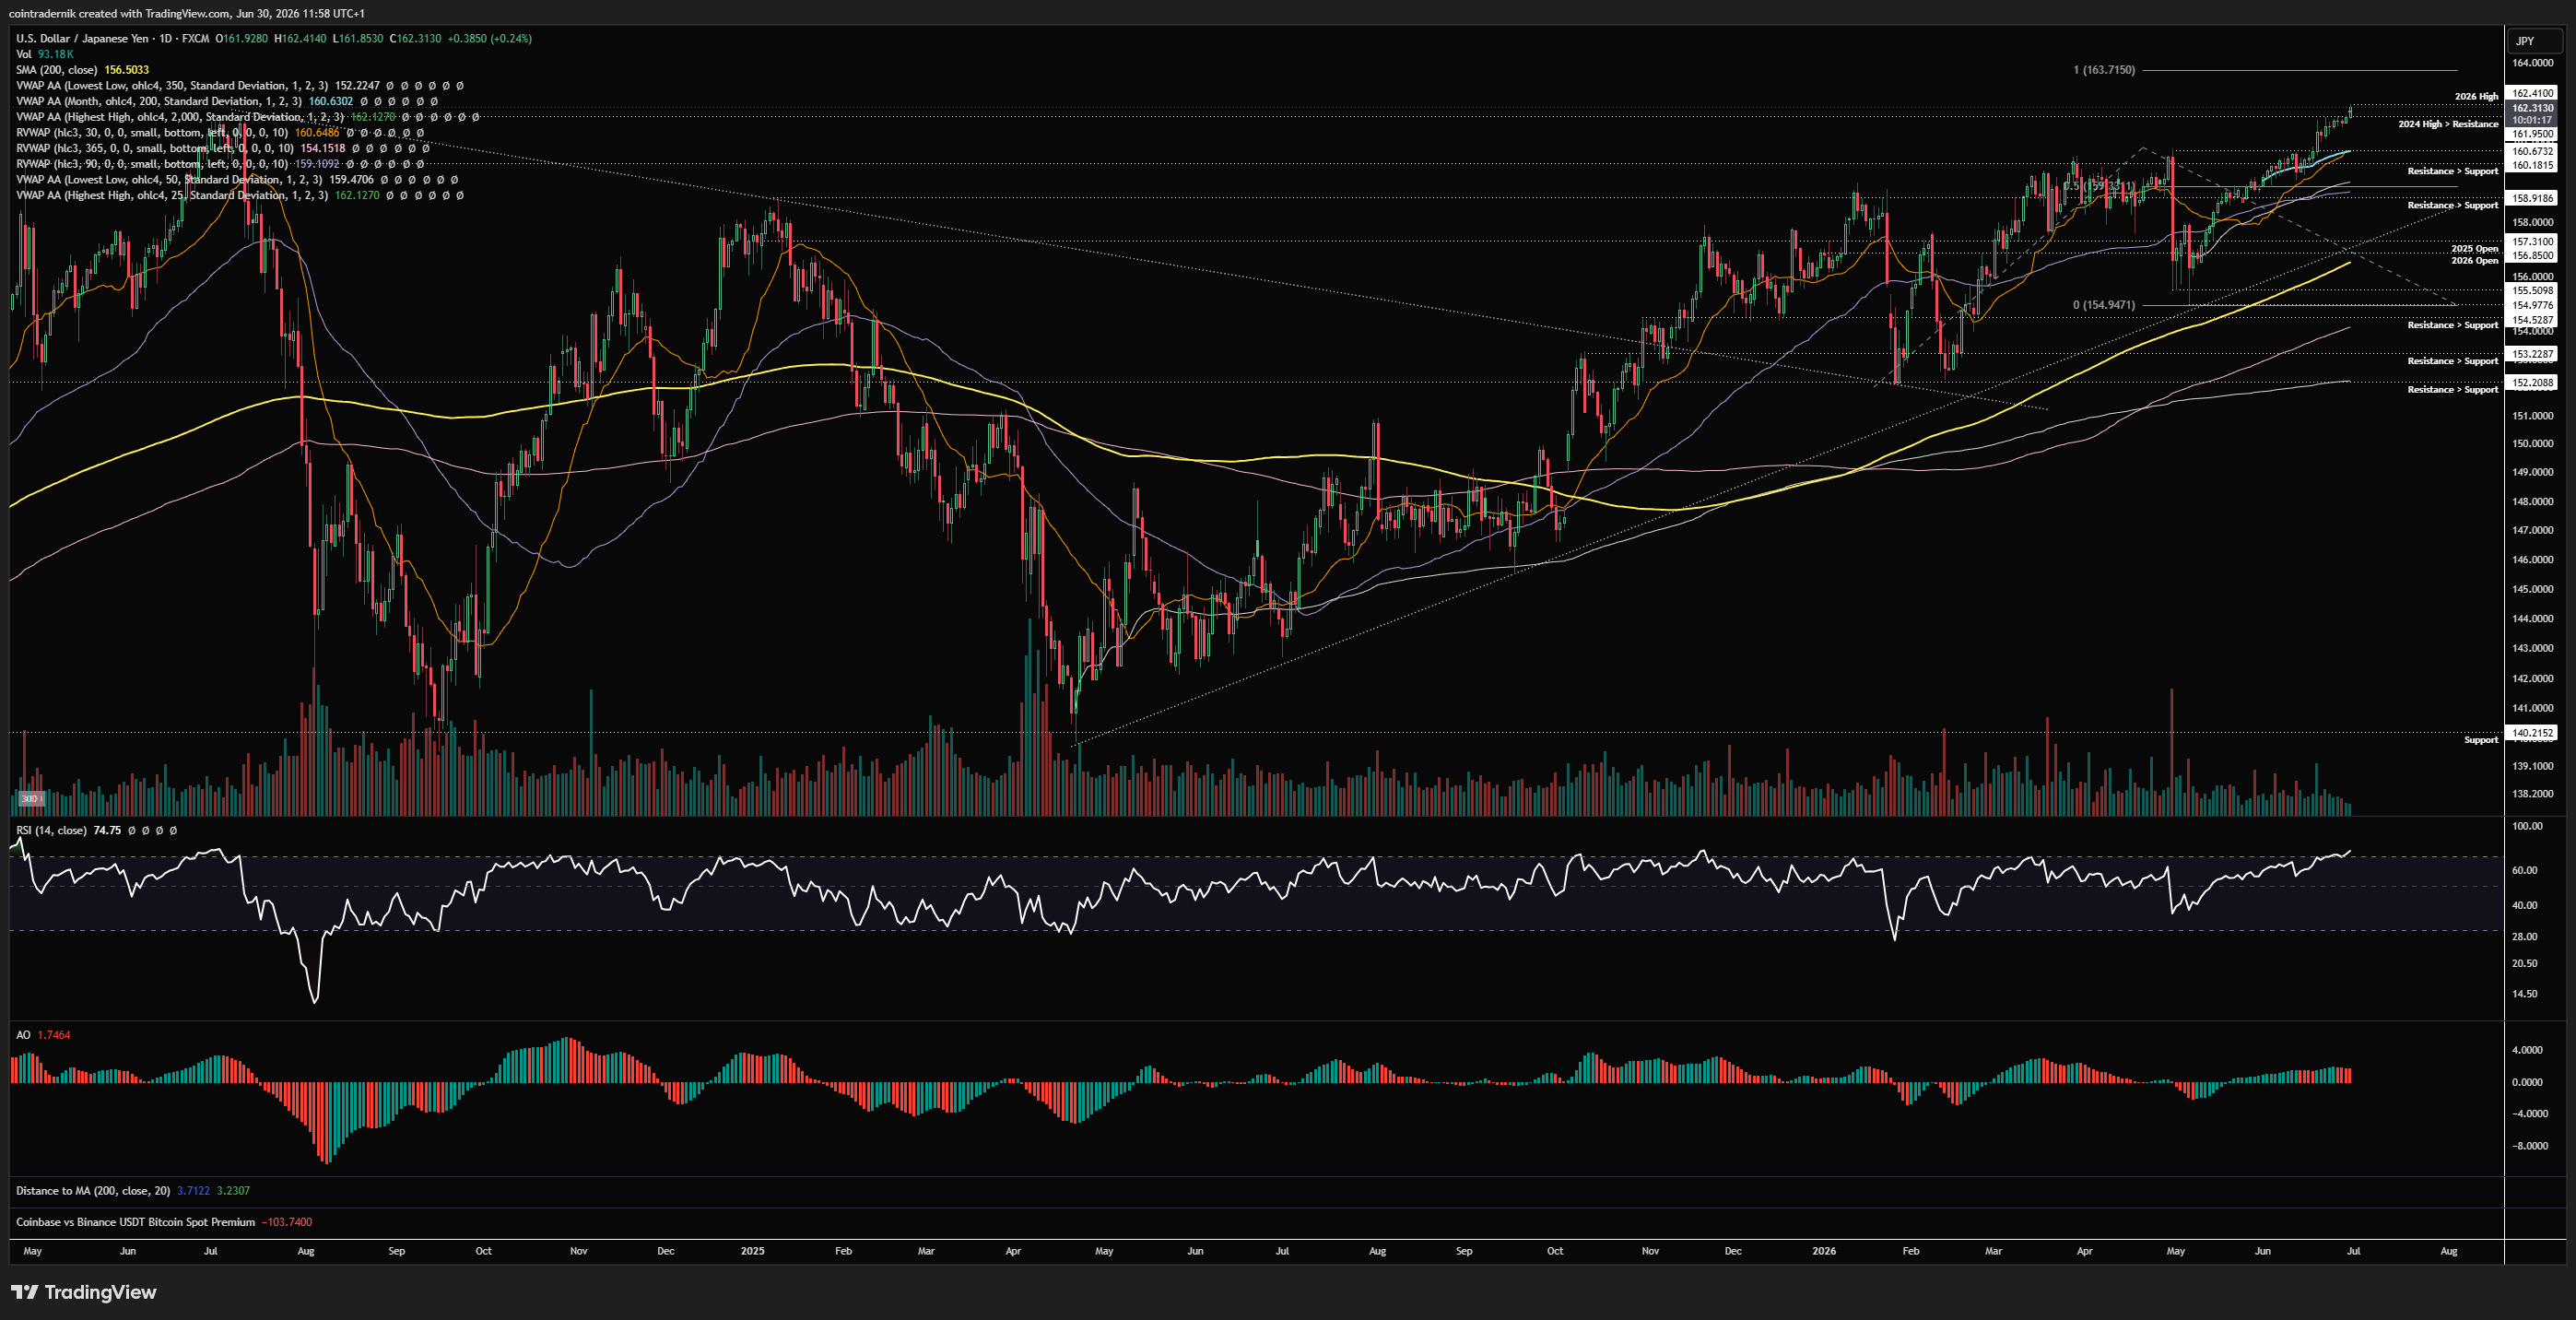Click the first May label on time axis
The height and width of the screenshot is (1320, 2576).
(x=33, y=1251)
